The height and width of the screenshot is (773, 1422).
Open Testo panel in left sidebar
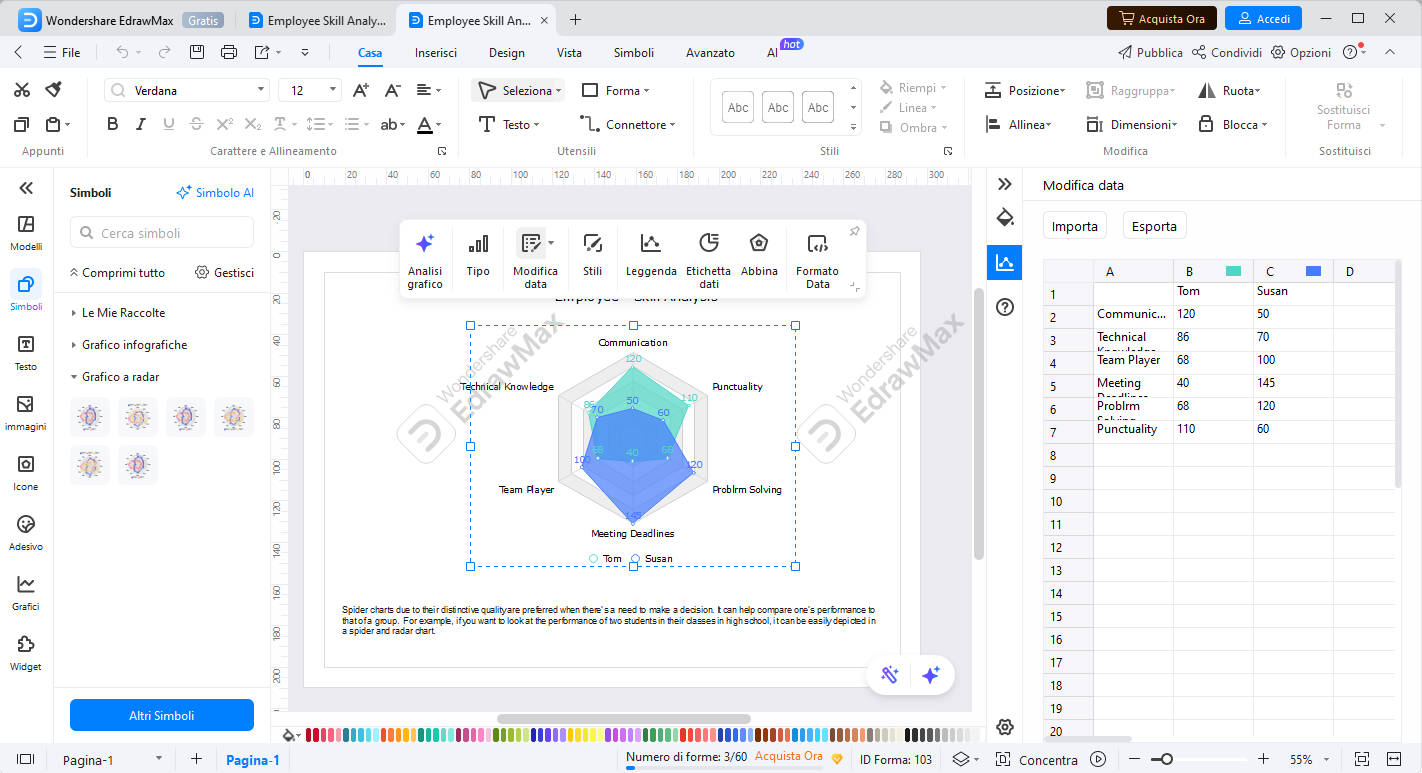pos(26,353)
